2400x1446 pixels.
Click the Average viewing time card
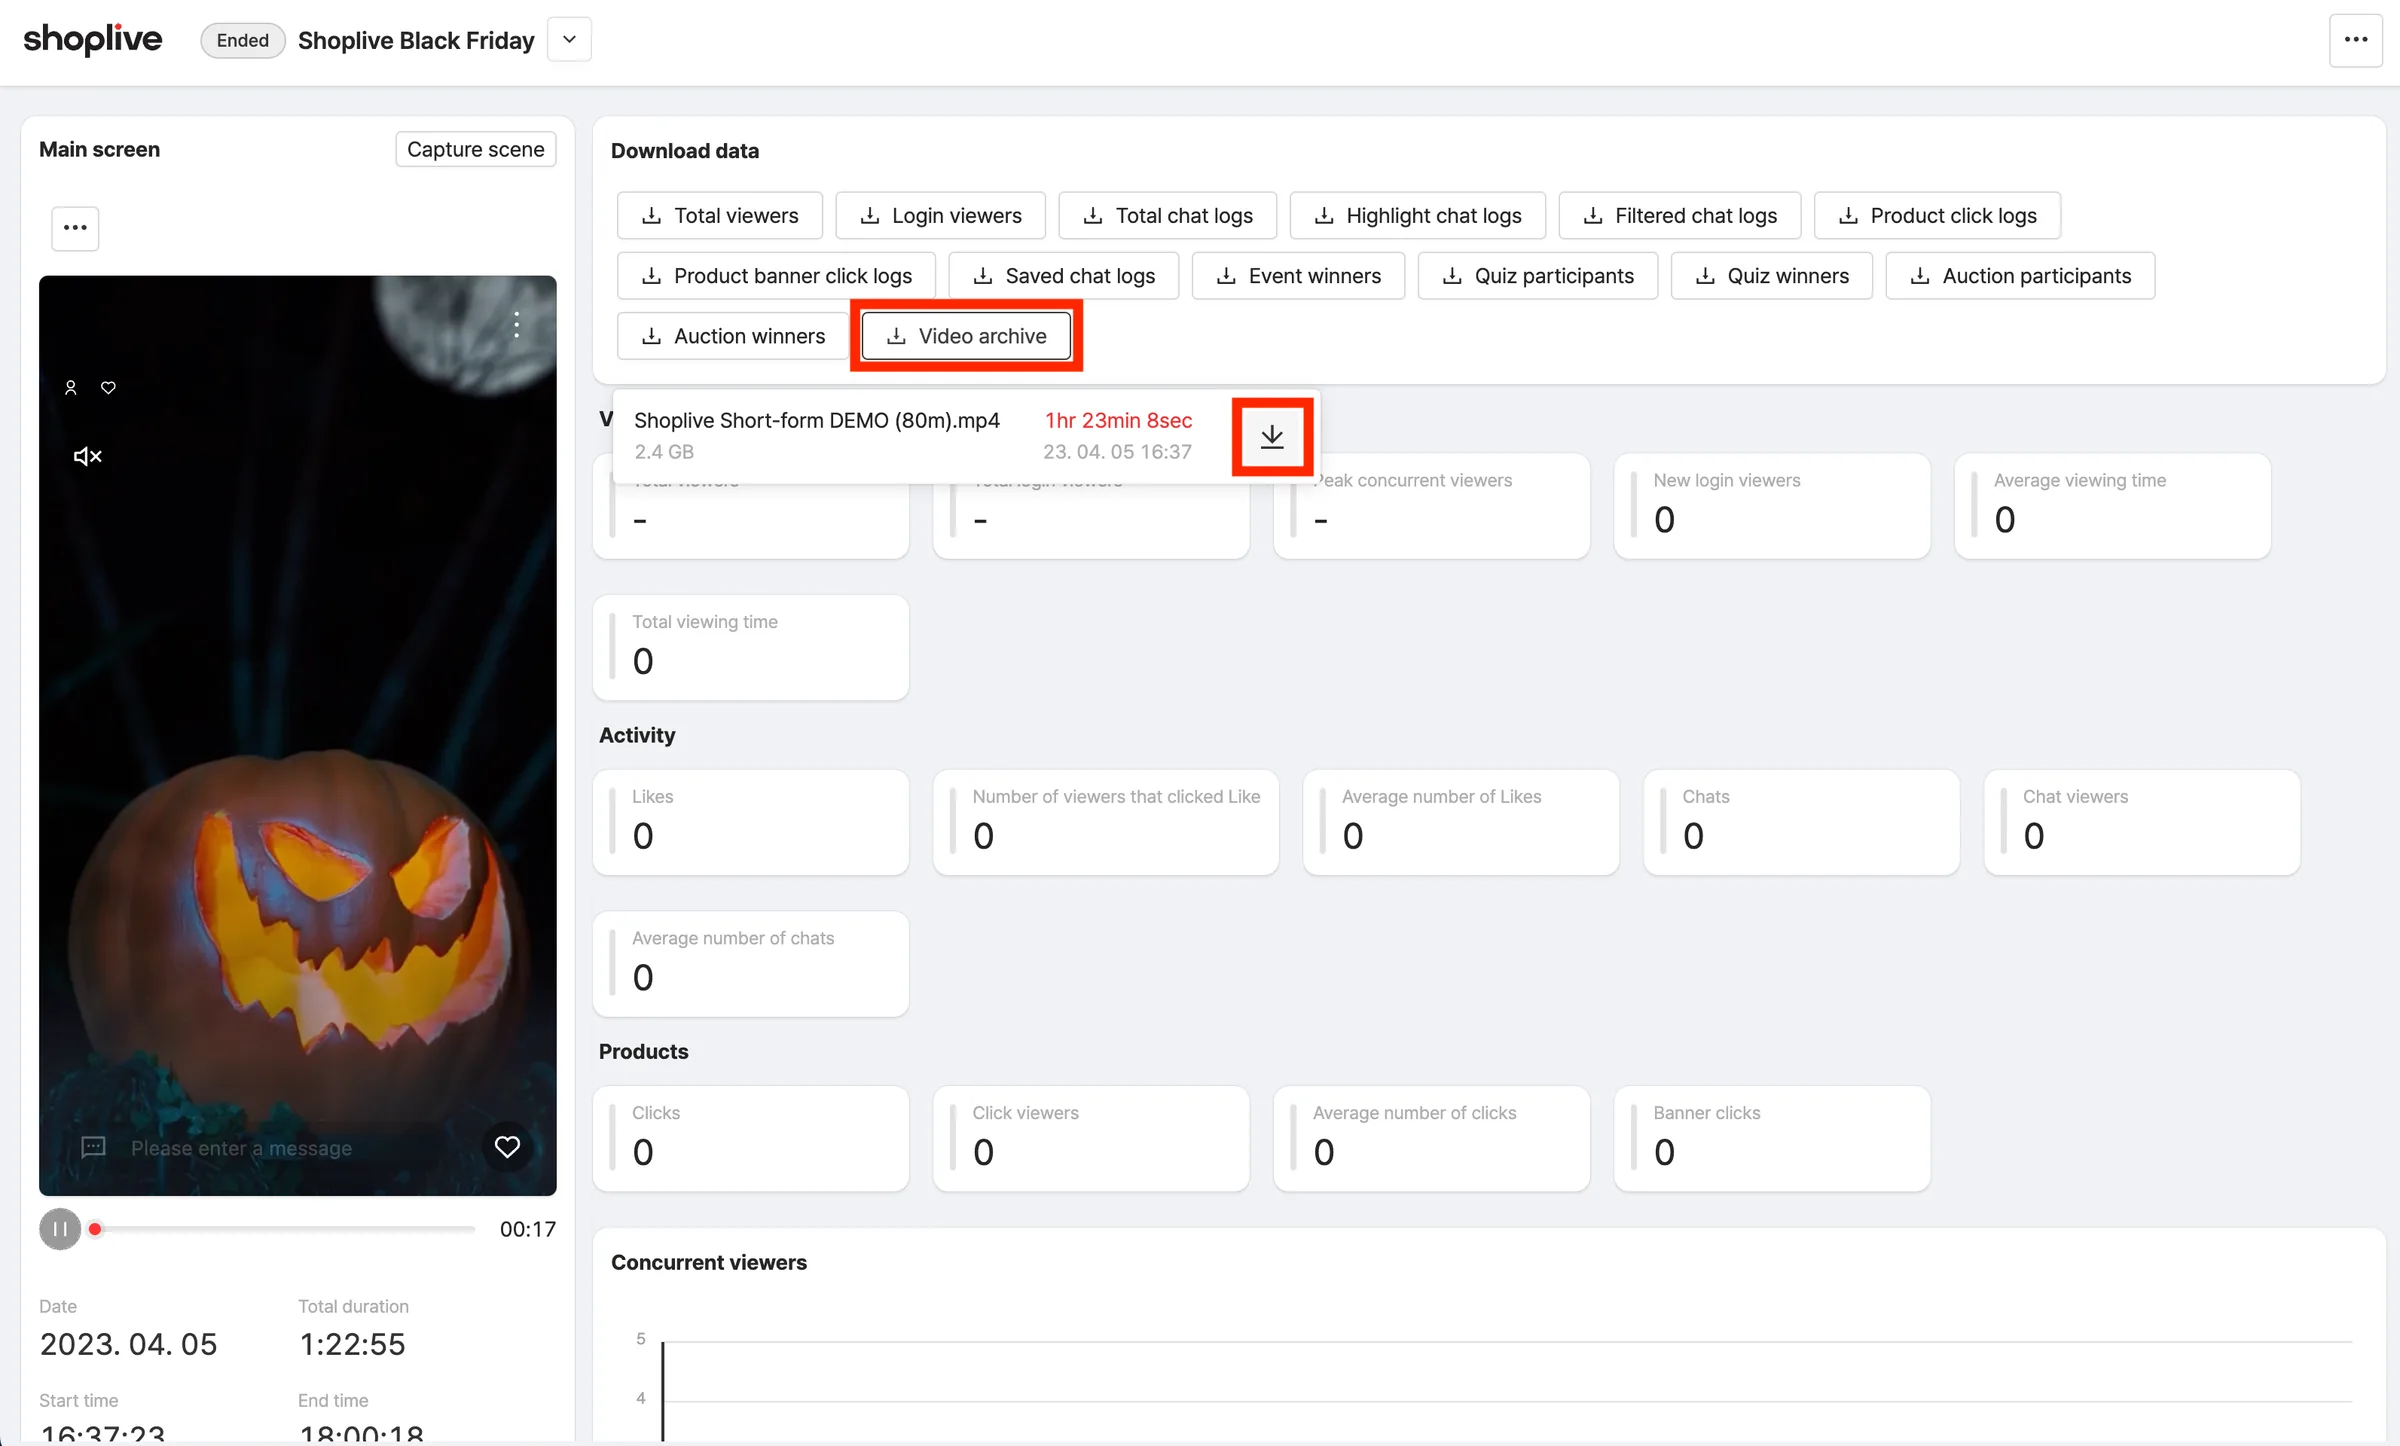pyautogui.click(x=2112, y=506)
